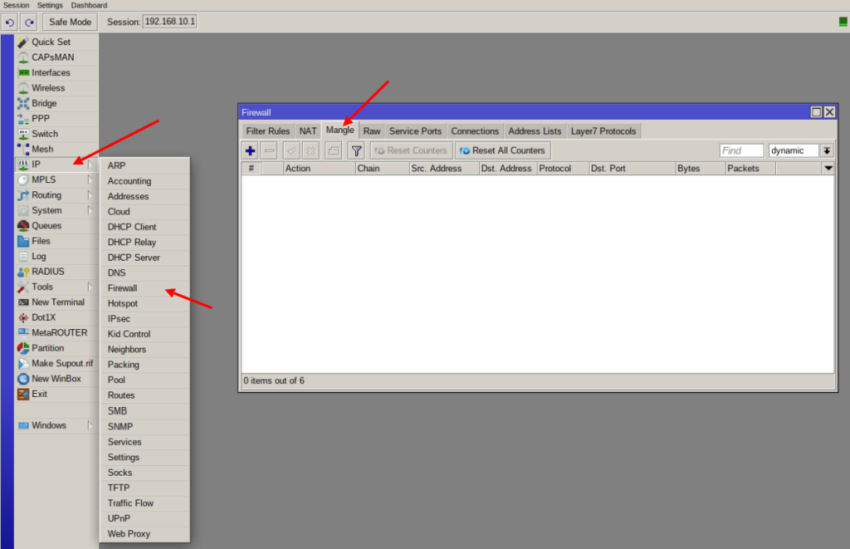This screenshot has width=850, height=549.
Task: Click Reset Counters button
Action: click(x=411, y=151)
